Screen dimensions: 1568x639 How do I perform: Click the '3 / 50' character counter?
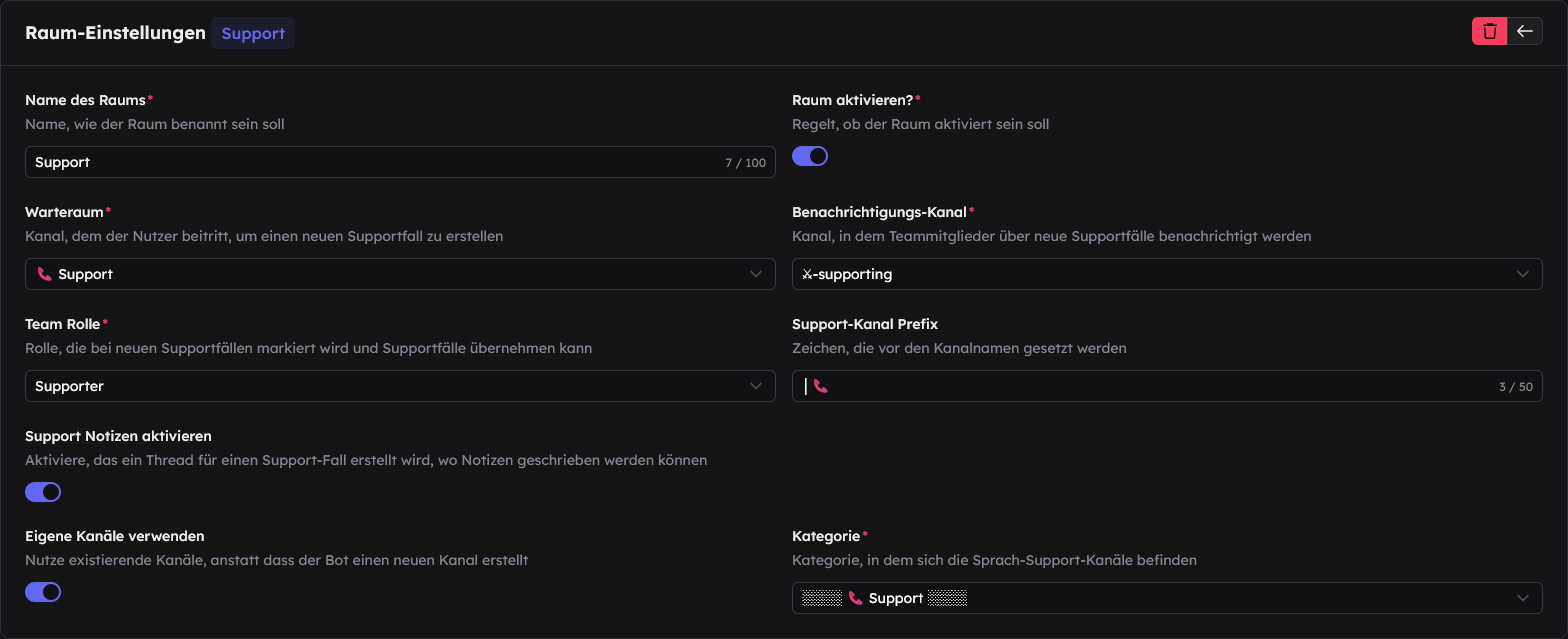coord(1515,387)
